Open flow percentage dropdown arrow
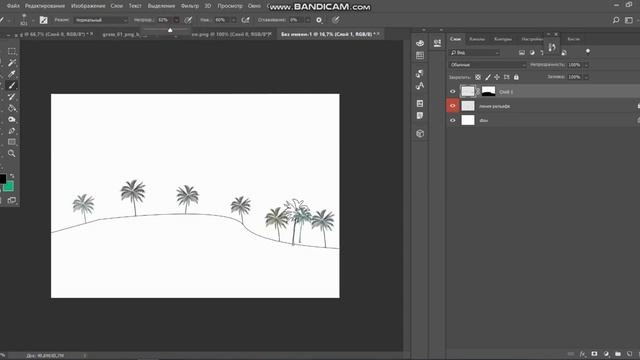The image size is (640, 360). click(x=233, y=20)
